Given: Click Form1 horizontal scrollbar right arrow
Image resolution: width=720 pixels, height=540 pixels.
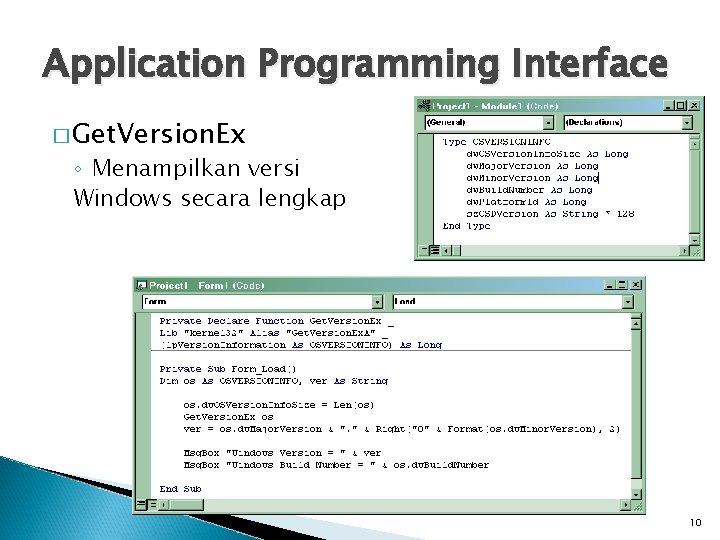Looking at the screenshot, I should coord(625,505).
